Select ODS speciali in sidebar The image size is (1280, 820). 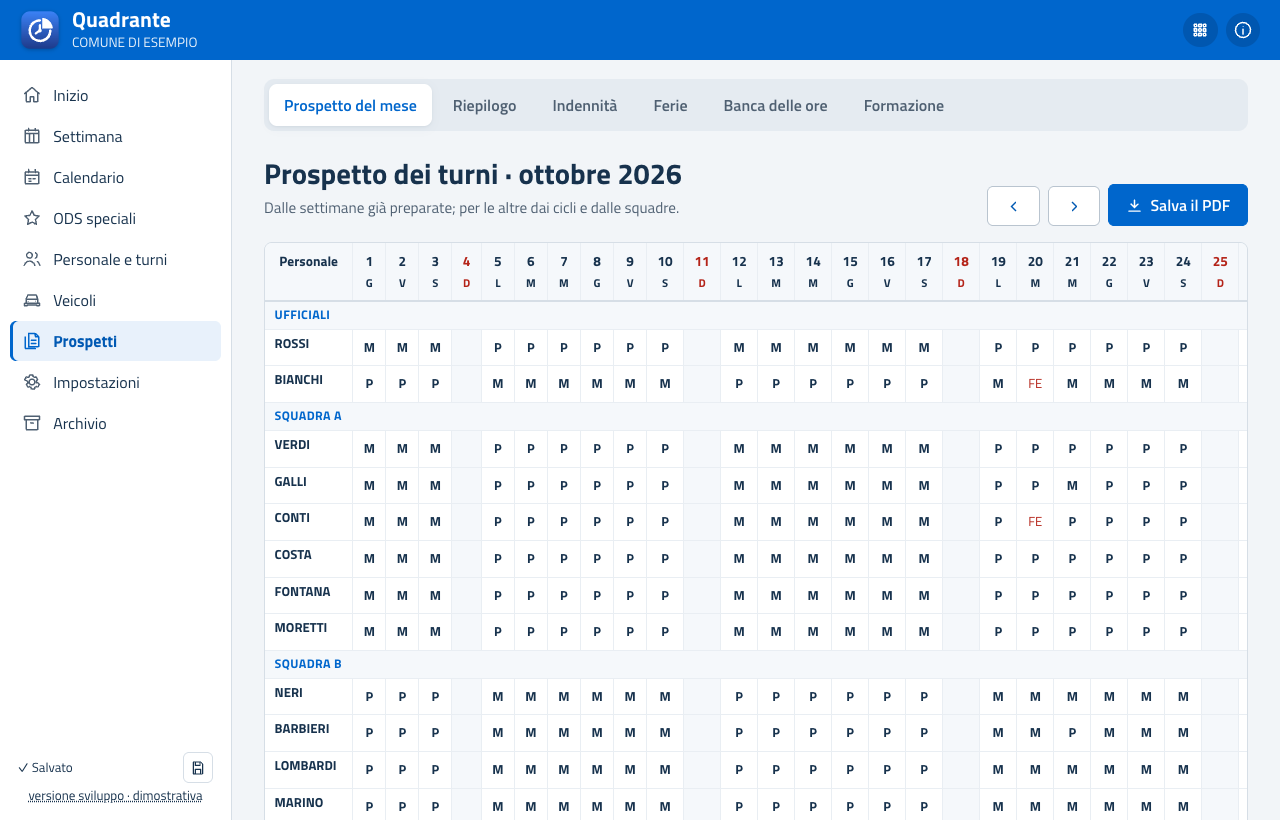[115, 218]
